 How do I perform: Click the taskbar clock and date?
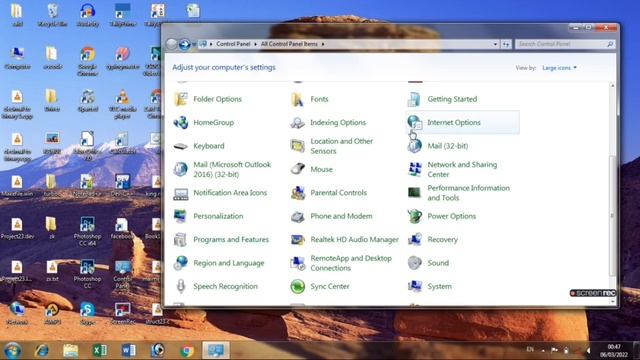[614, 351]
